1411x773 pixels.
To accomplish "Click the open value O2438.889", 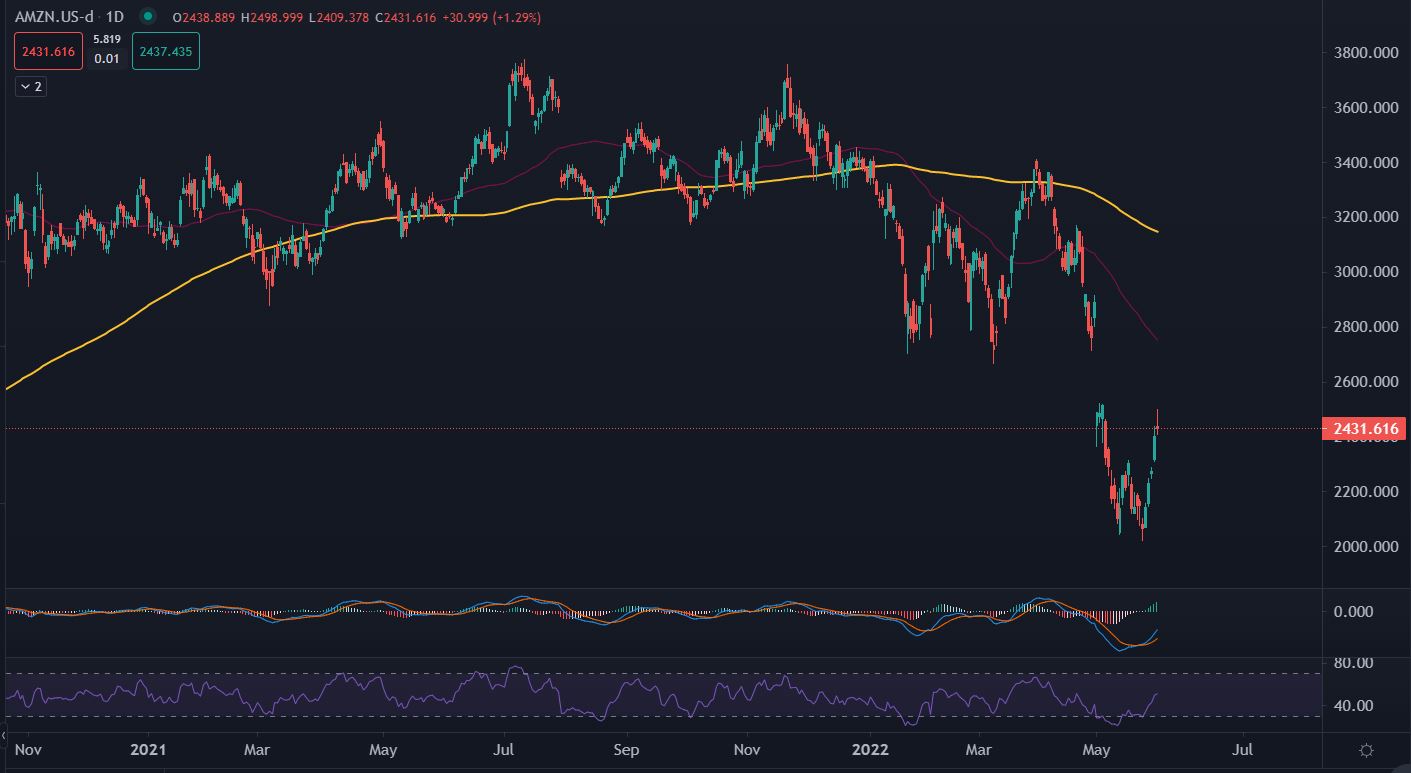I will point(206,17).
